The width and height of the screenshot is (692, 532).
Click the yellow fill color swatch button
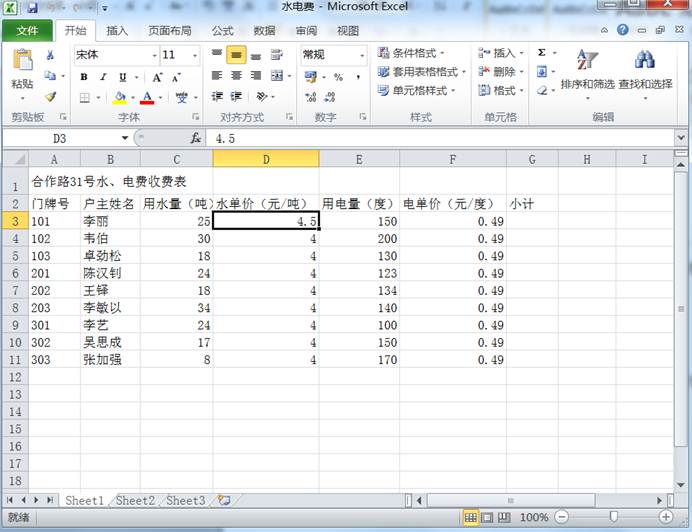[x=120, y=98]
